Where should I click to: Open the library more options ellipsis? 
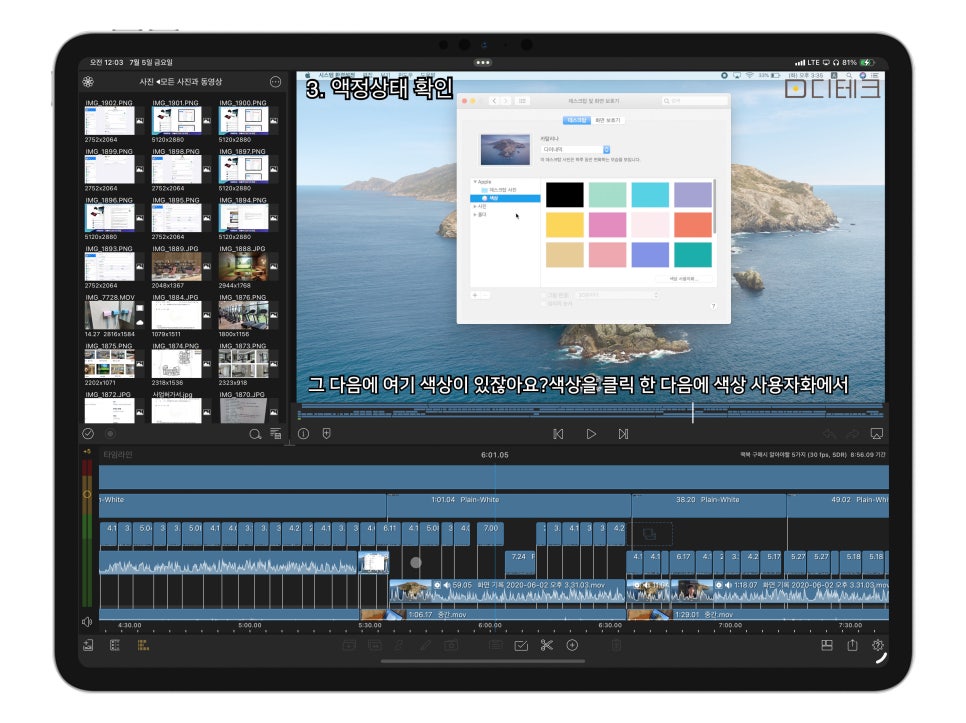point(275,82)
